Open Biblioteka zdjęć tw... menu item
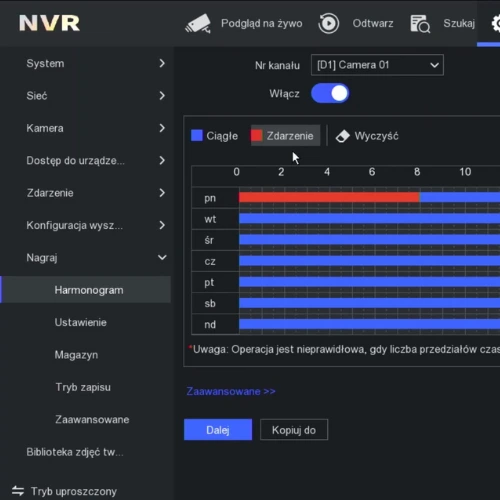The height and width of the screenshot is (500, 500). click(x=75, y=452)
